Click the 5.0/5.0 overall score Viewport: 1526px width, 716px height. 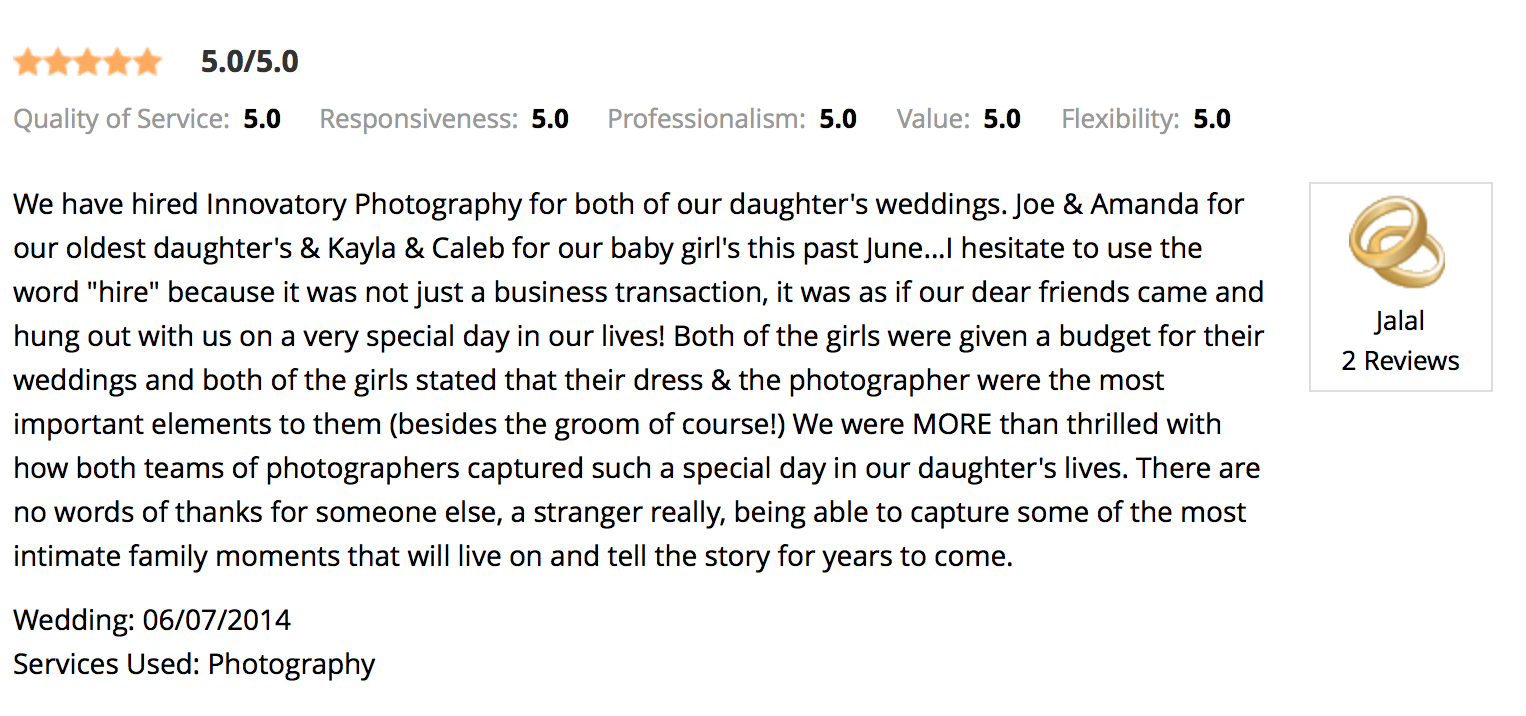(x=249, y=62)
